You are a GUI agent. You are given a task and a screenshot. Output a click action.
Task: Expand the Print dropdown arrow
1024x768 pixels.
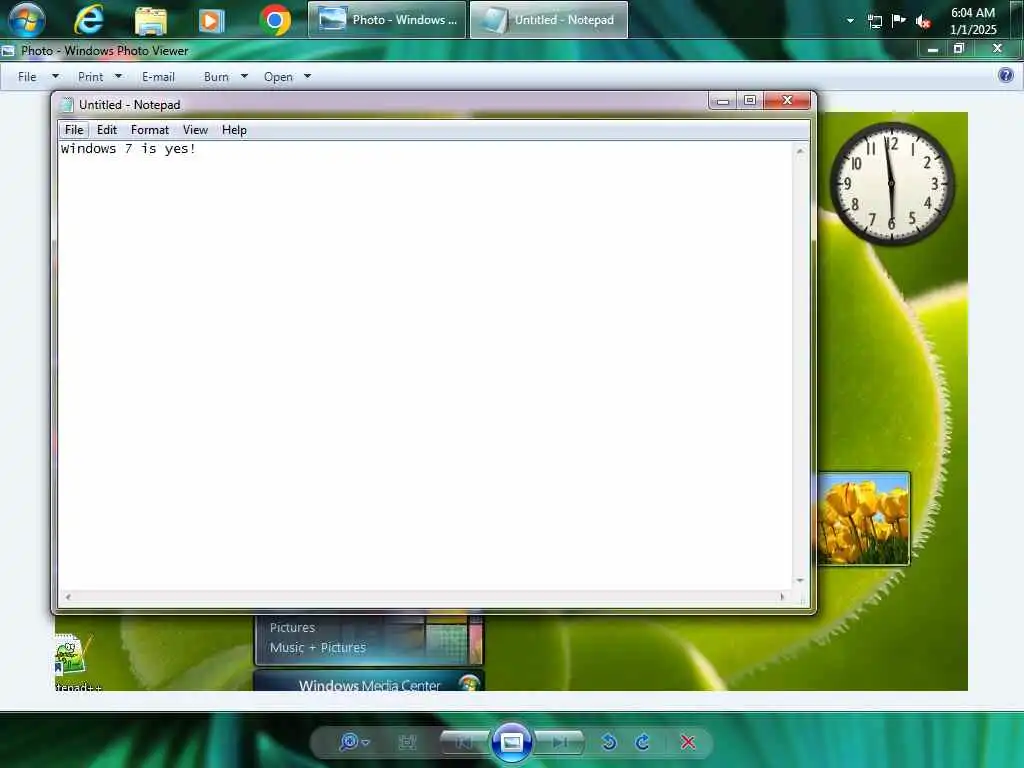click(x=118, y=76)
